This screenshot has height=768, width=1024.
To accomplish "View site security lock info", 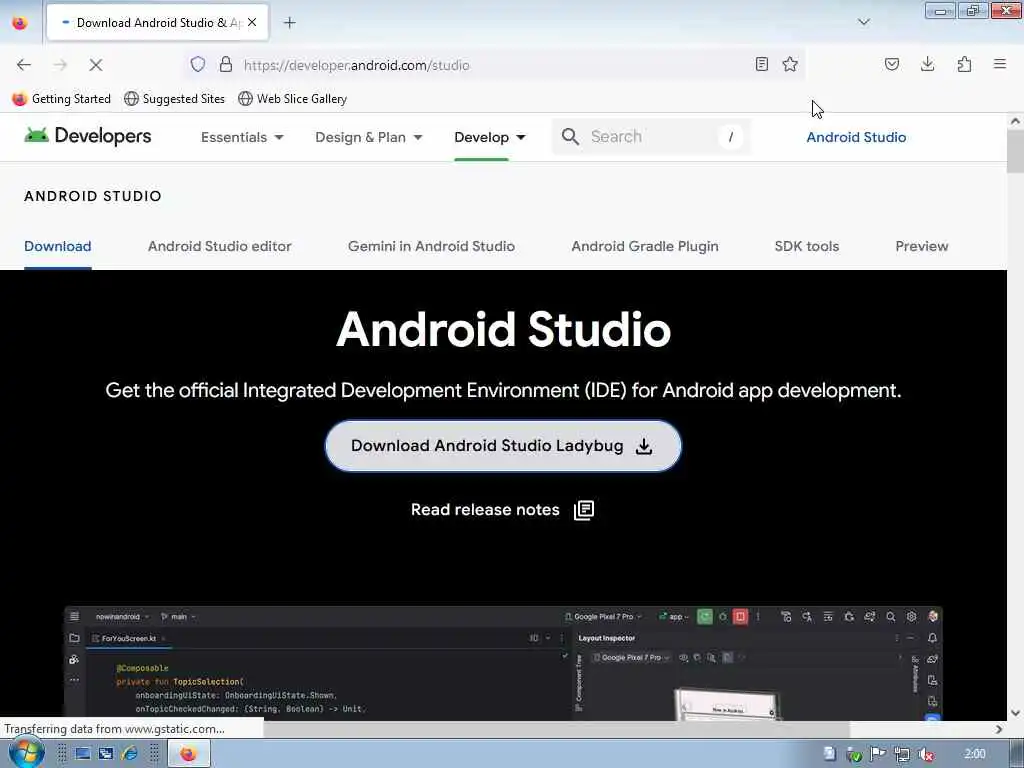I will coord(225,64).
